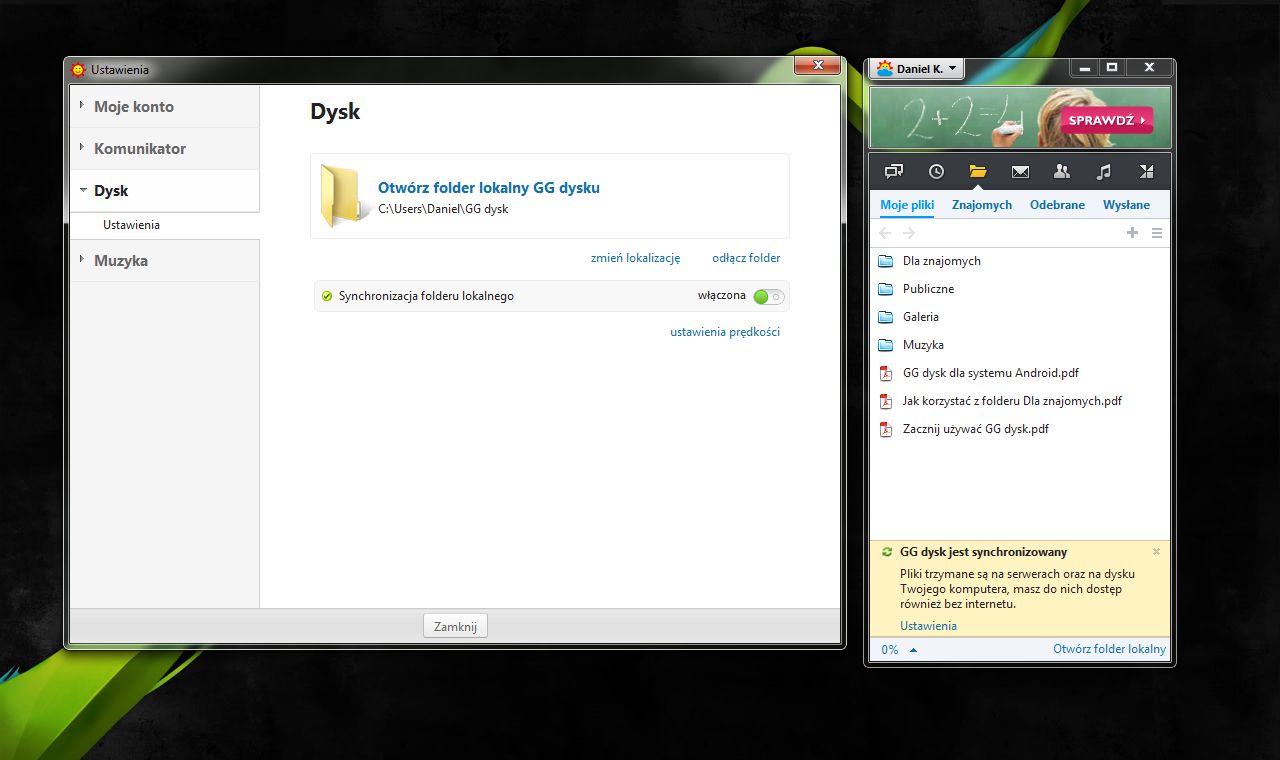Click the GG sun icon in Ustawienia title bar

coord(79,70)
